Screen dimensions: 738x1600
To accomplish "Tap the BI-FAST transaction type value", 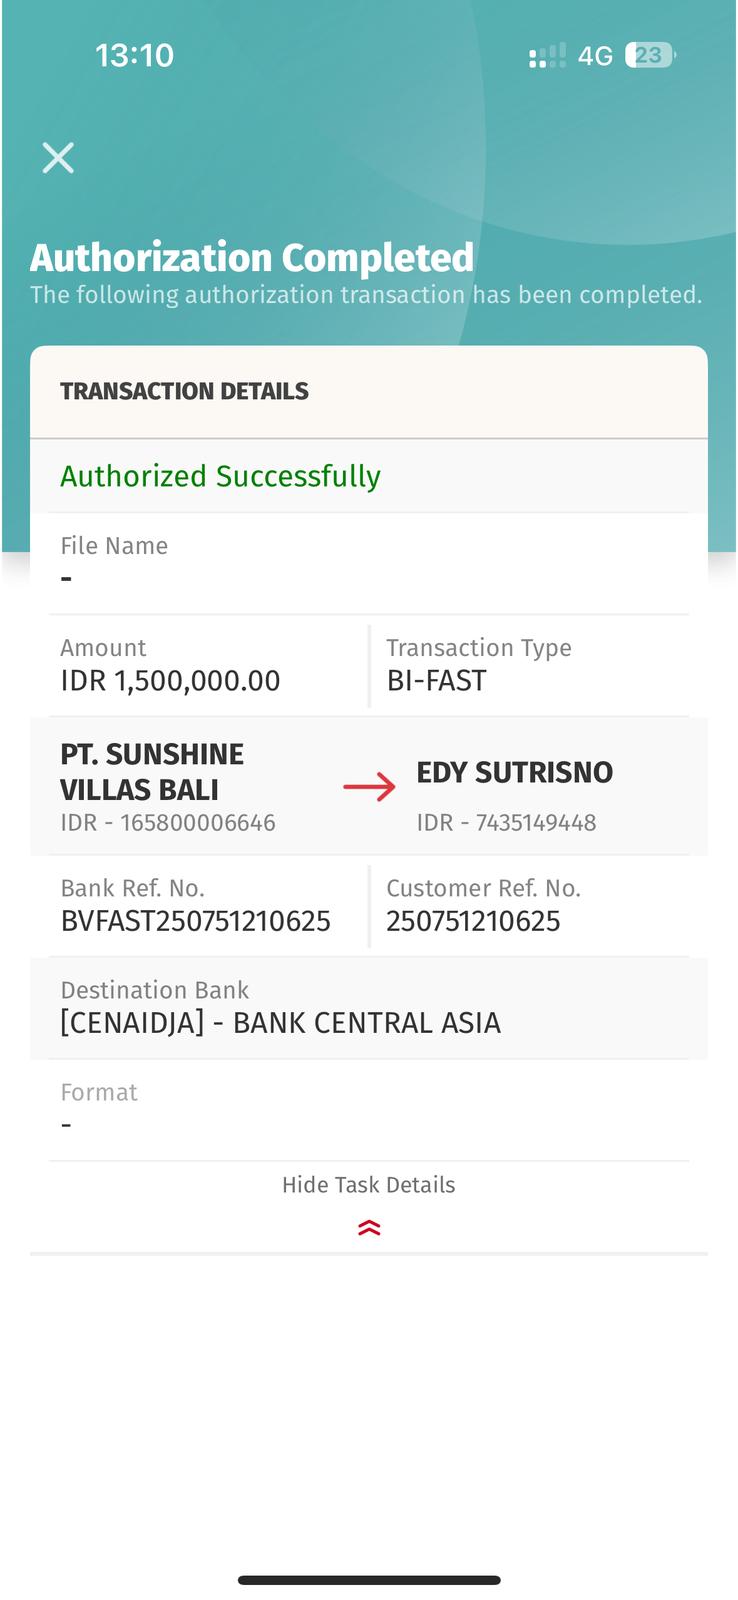I will (x=436, y=681).
